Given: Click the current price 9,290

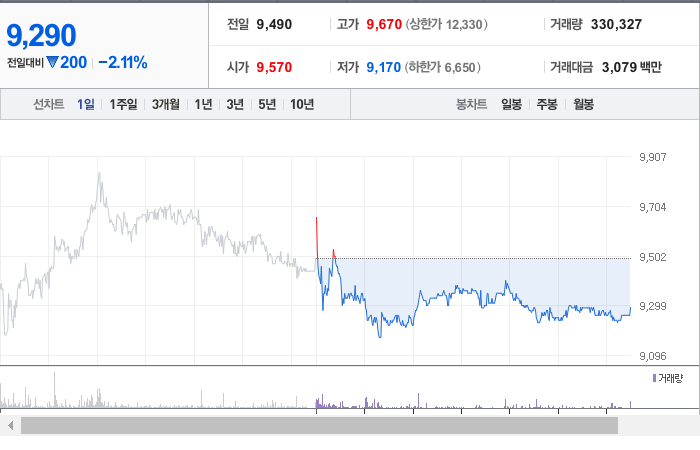Looking at the screenshot, I should click(x=41, y=35).
